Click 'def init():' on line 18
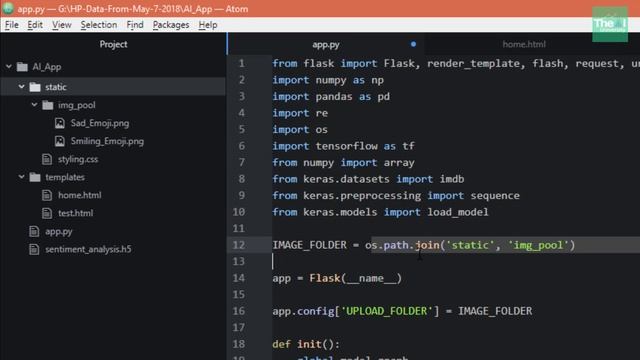The image size is (640, 360). [x=306, y=344]
